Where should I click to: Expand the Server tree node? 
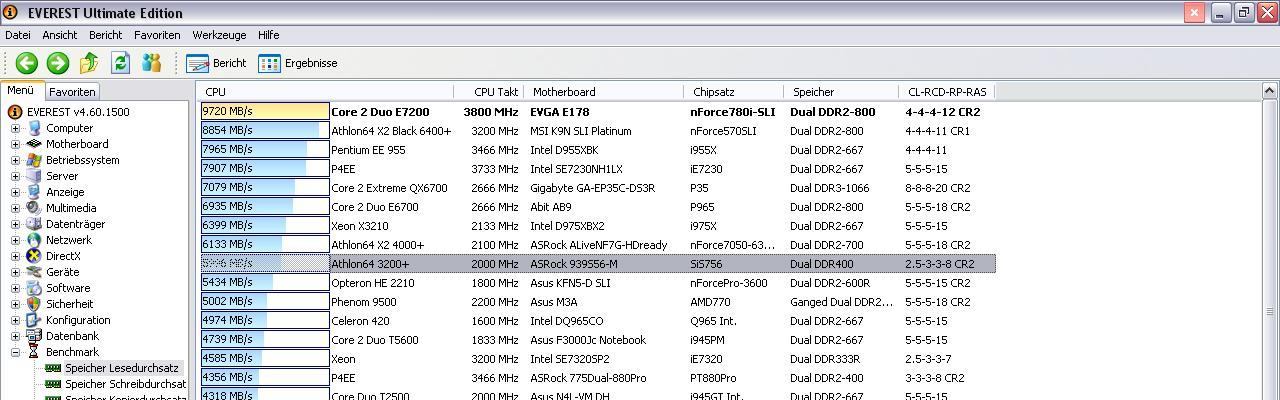(15, 176)
